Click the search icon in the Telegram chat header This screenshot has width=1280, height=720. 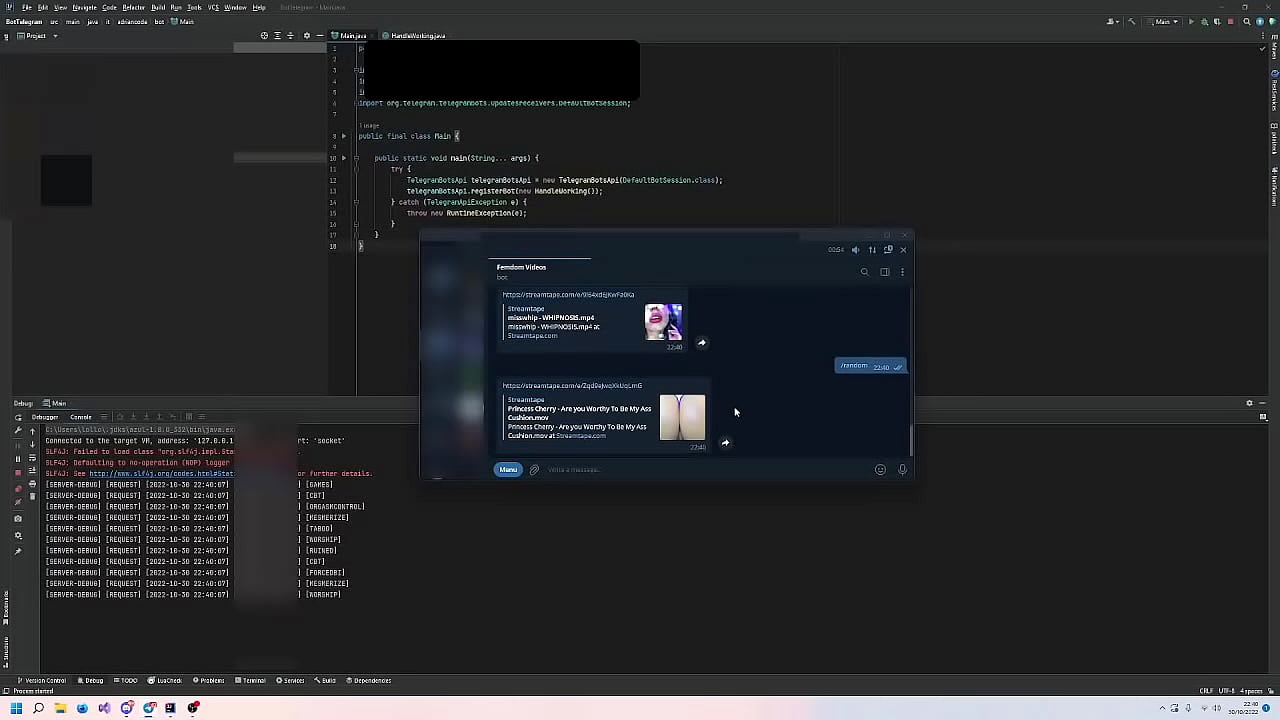point(865,272)
